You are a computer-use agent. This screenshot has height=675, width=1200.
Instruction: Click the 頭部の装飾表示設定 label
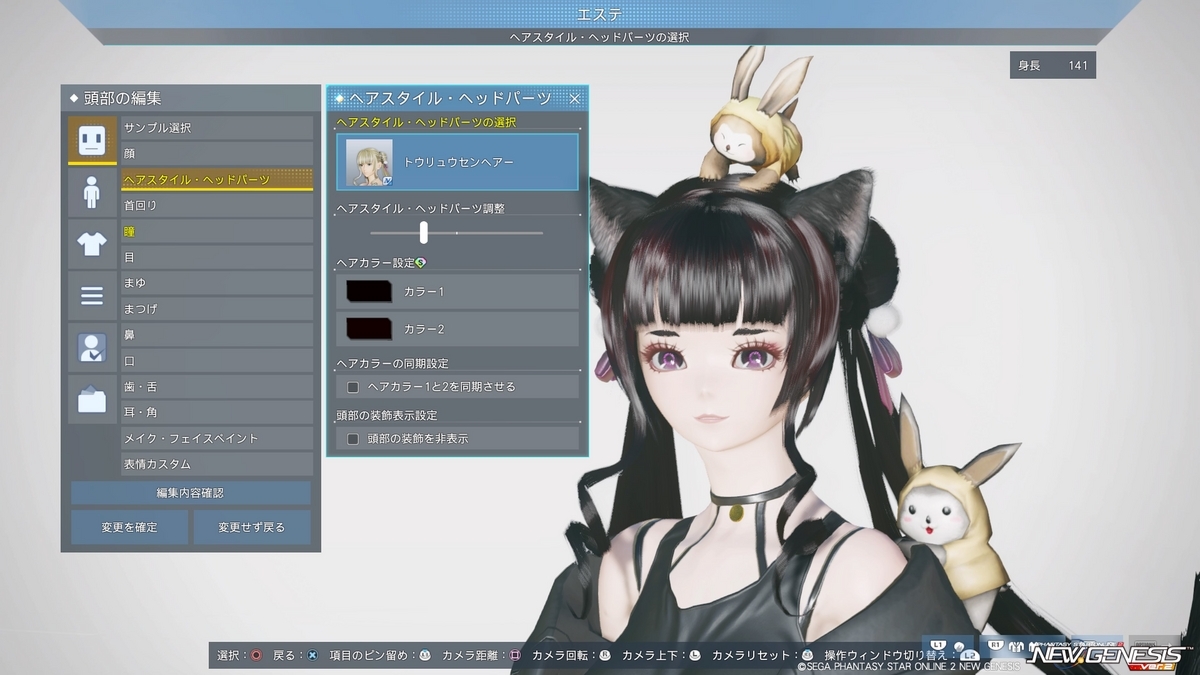click(386, 415)
